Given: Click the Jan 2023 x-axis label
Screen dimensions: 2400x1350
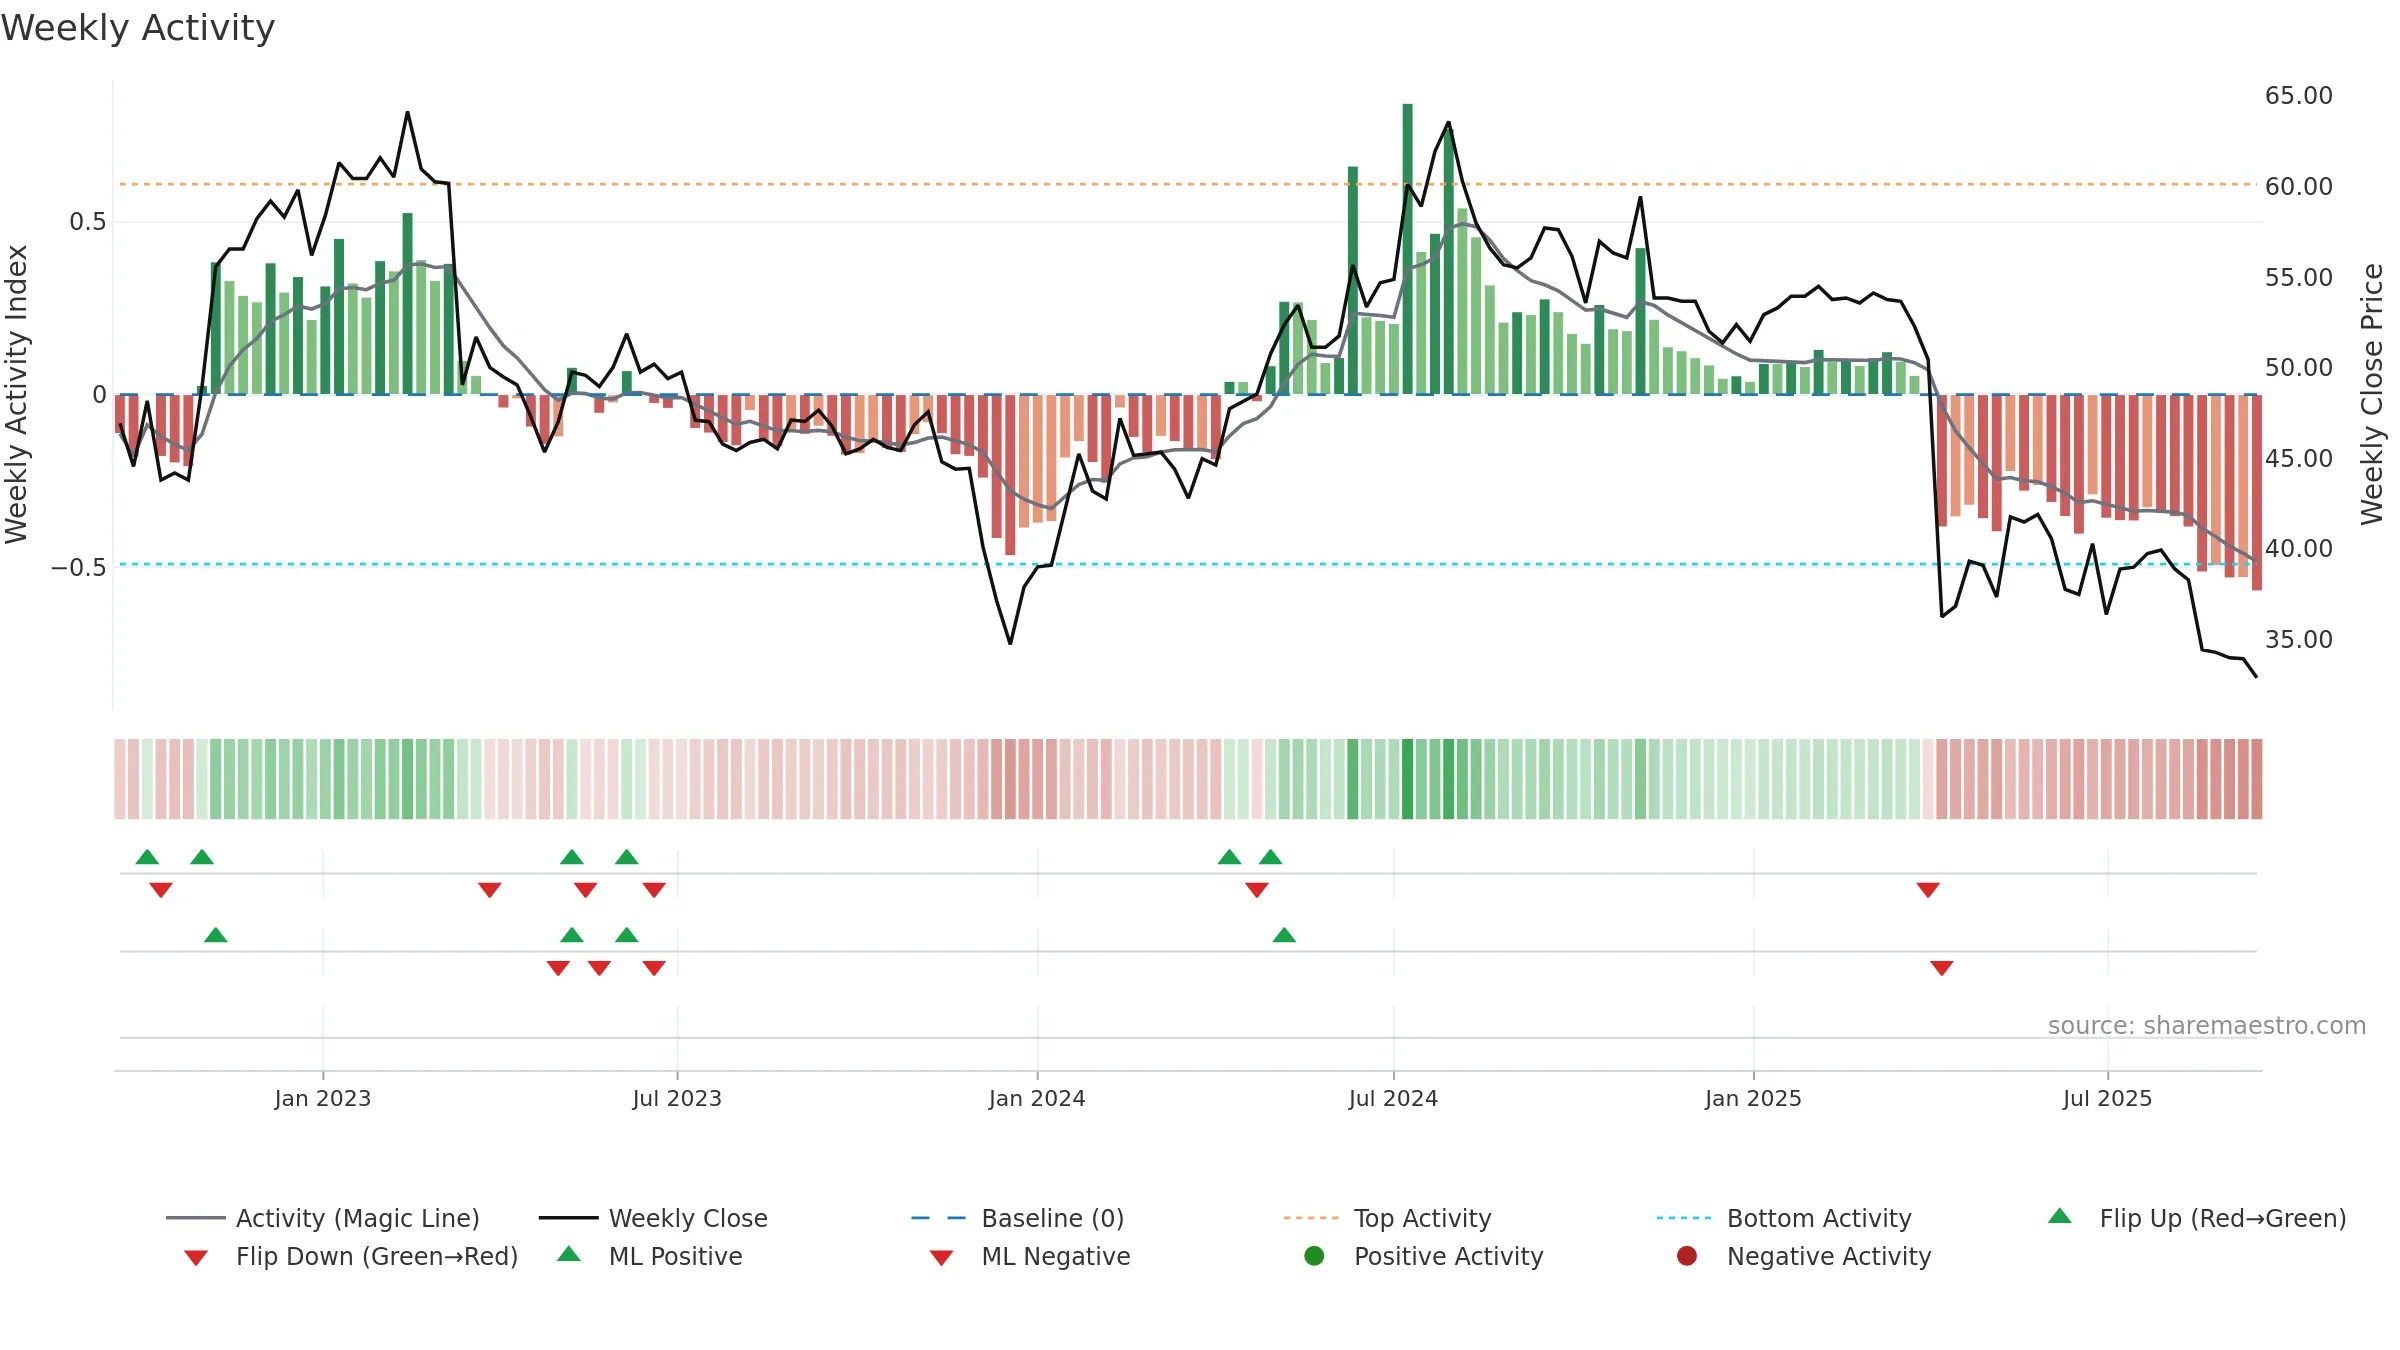Looking at the screenshot, I should tap(323, 1099).
